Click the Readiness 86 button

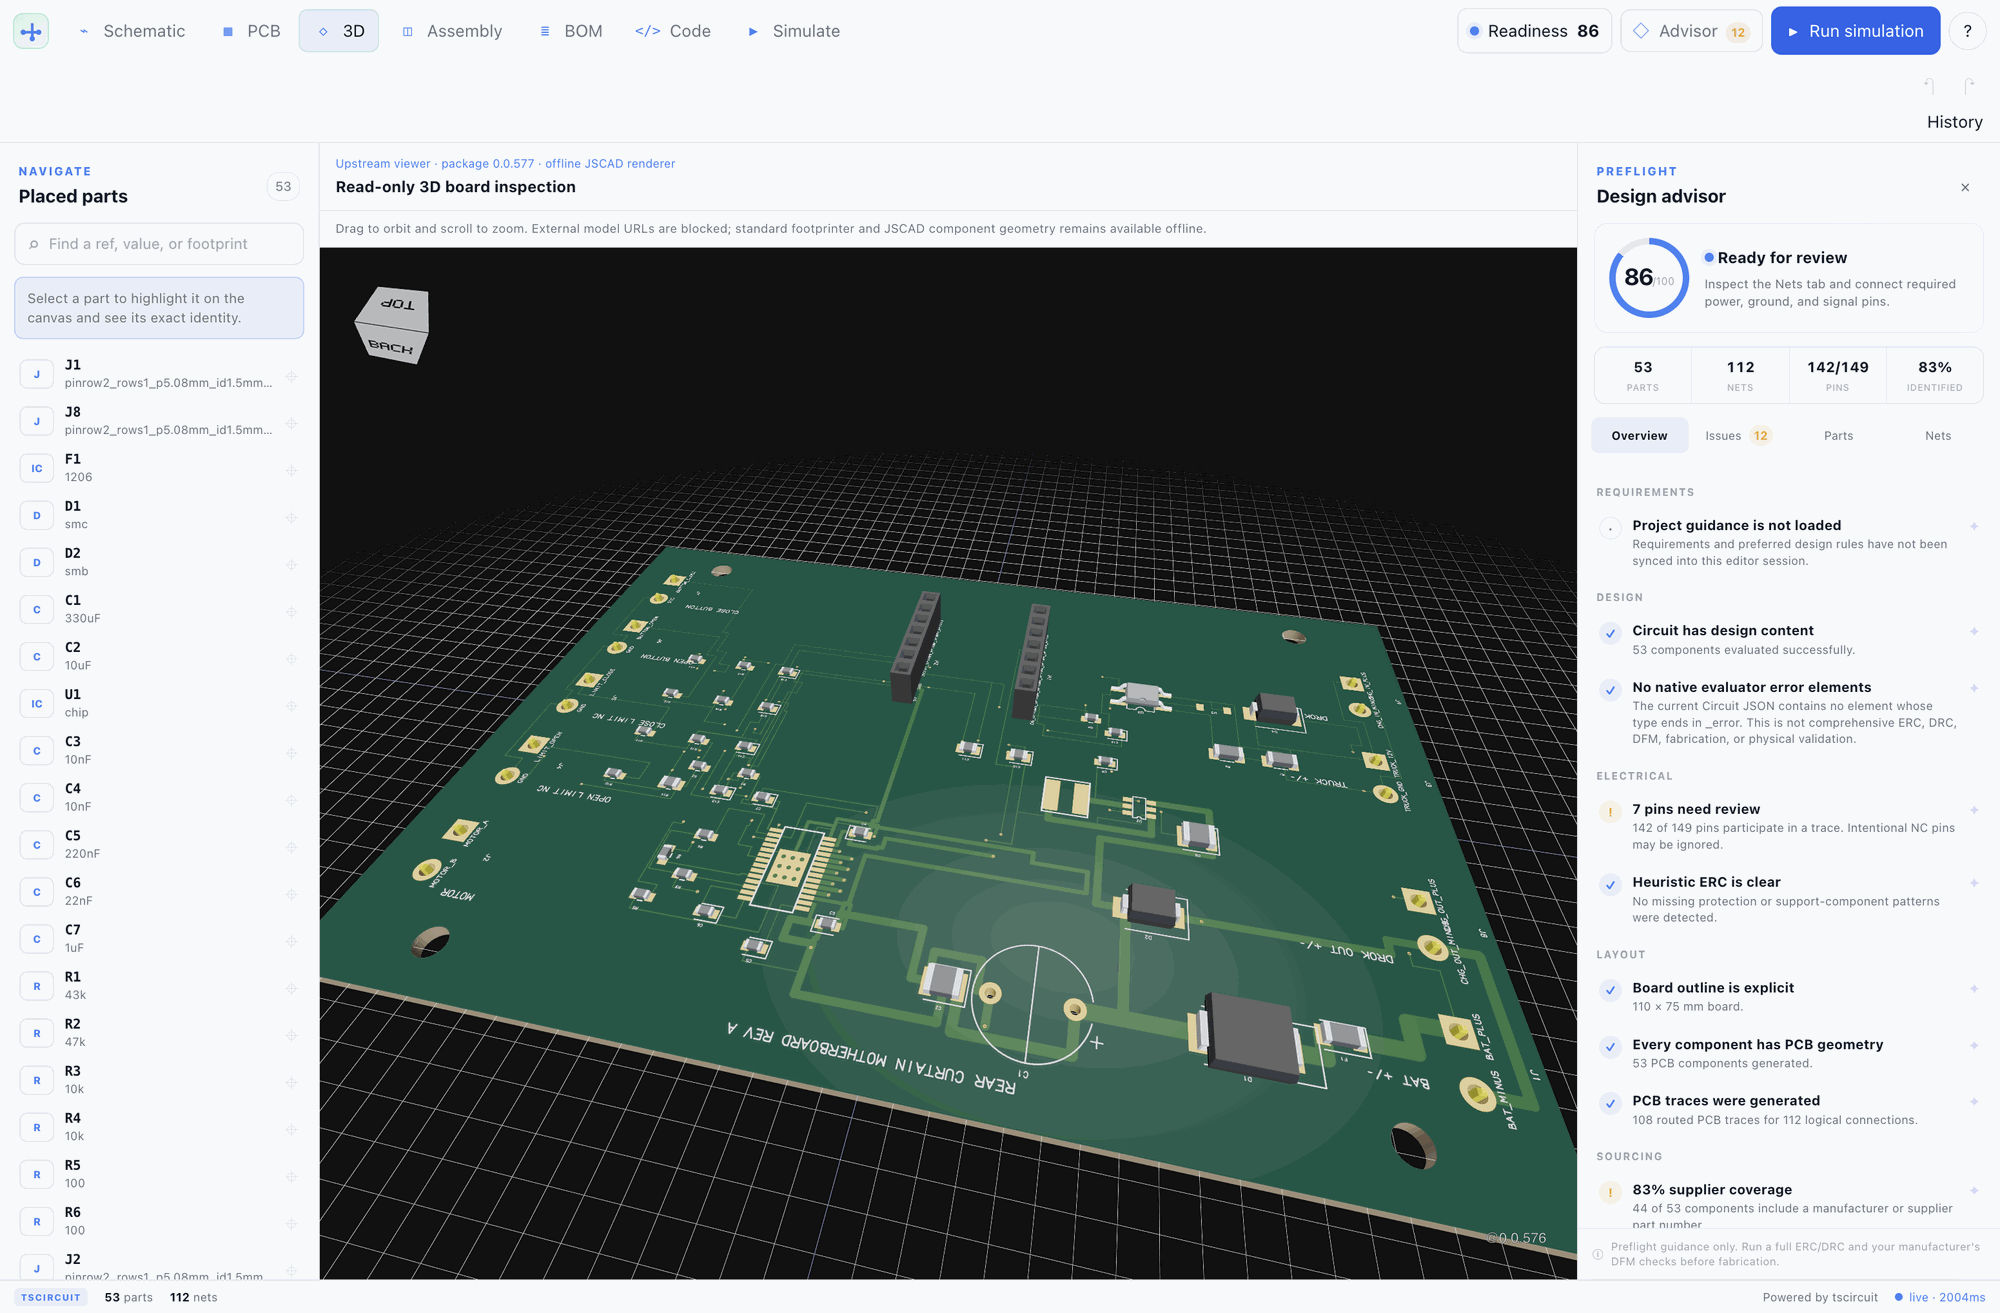pos(1534,31)
